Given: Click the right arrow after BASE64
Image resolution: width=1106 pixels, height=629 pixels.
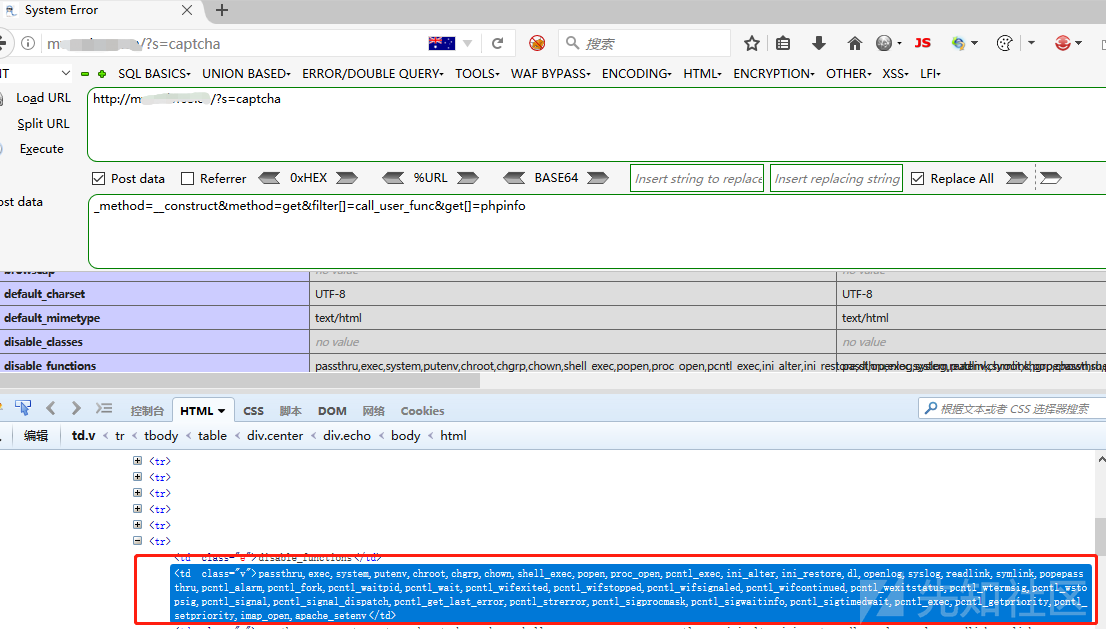Looking at the screenshot, I should click(x=597, y=178).
